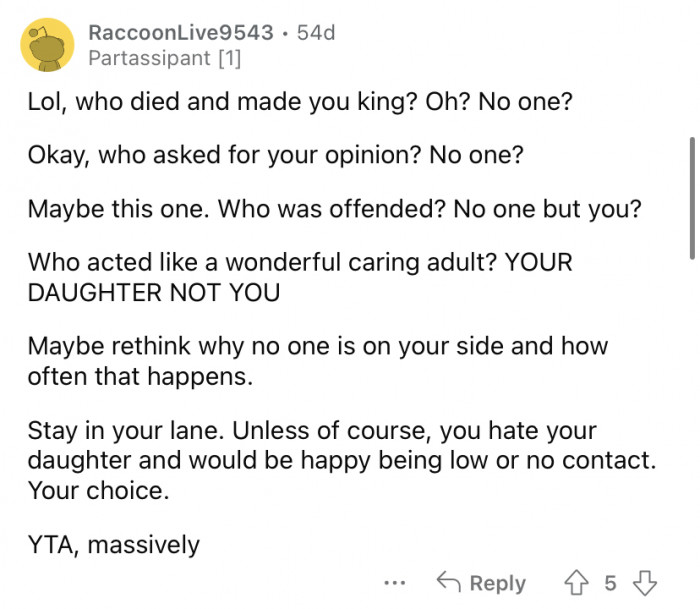
Task: Click the vote count number 5
Action: [x=610, y=583]
